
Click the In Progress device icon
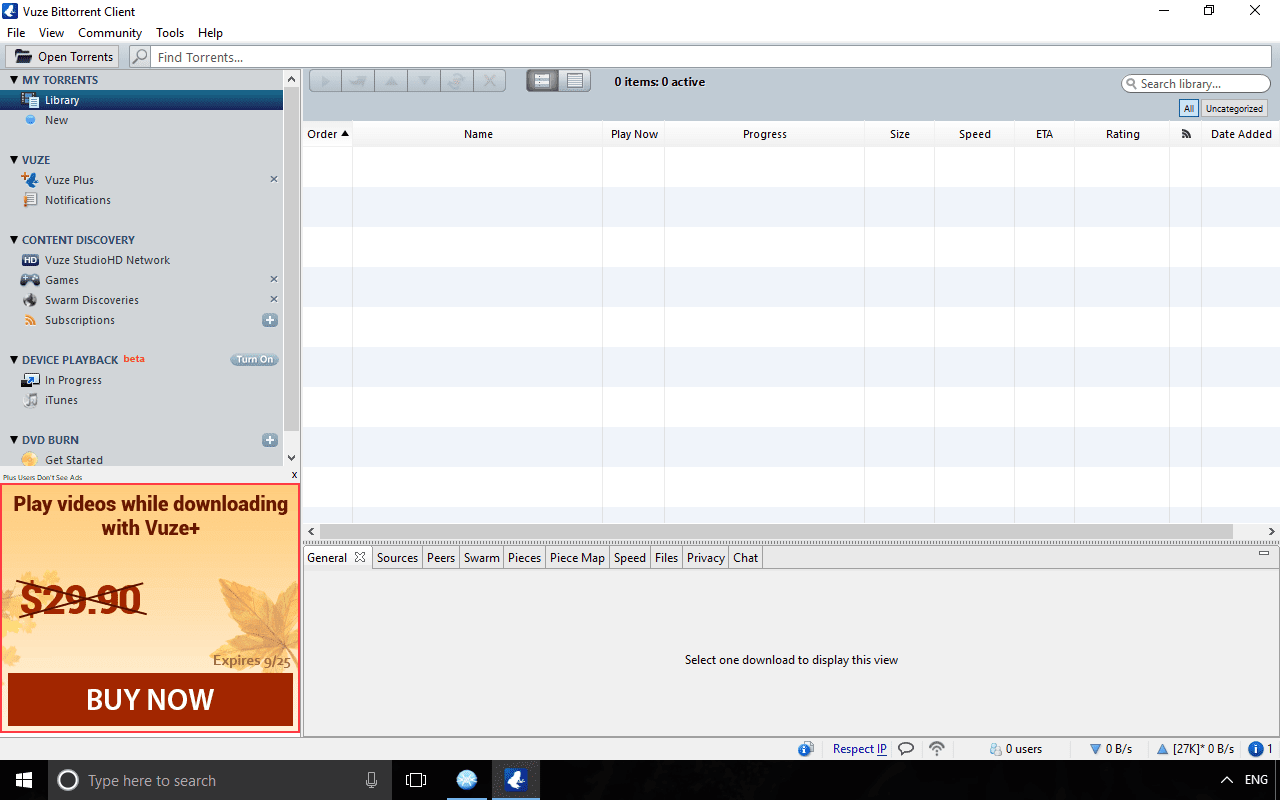30,380
